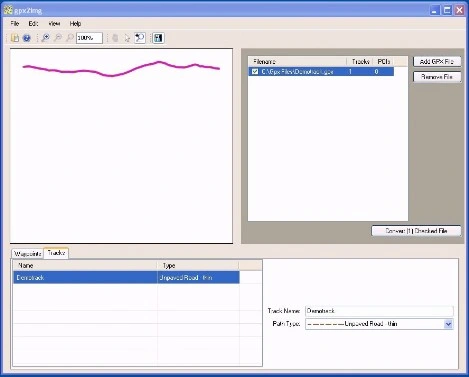Click the zoom out magnifier icon
Viewport: 469px width, 377px height.
click(58, 38)
